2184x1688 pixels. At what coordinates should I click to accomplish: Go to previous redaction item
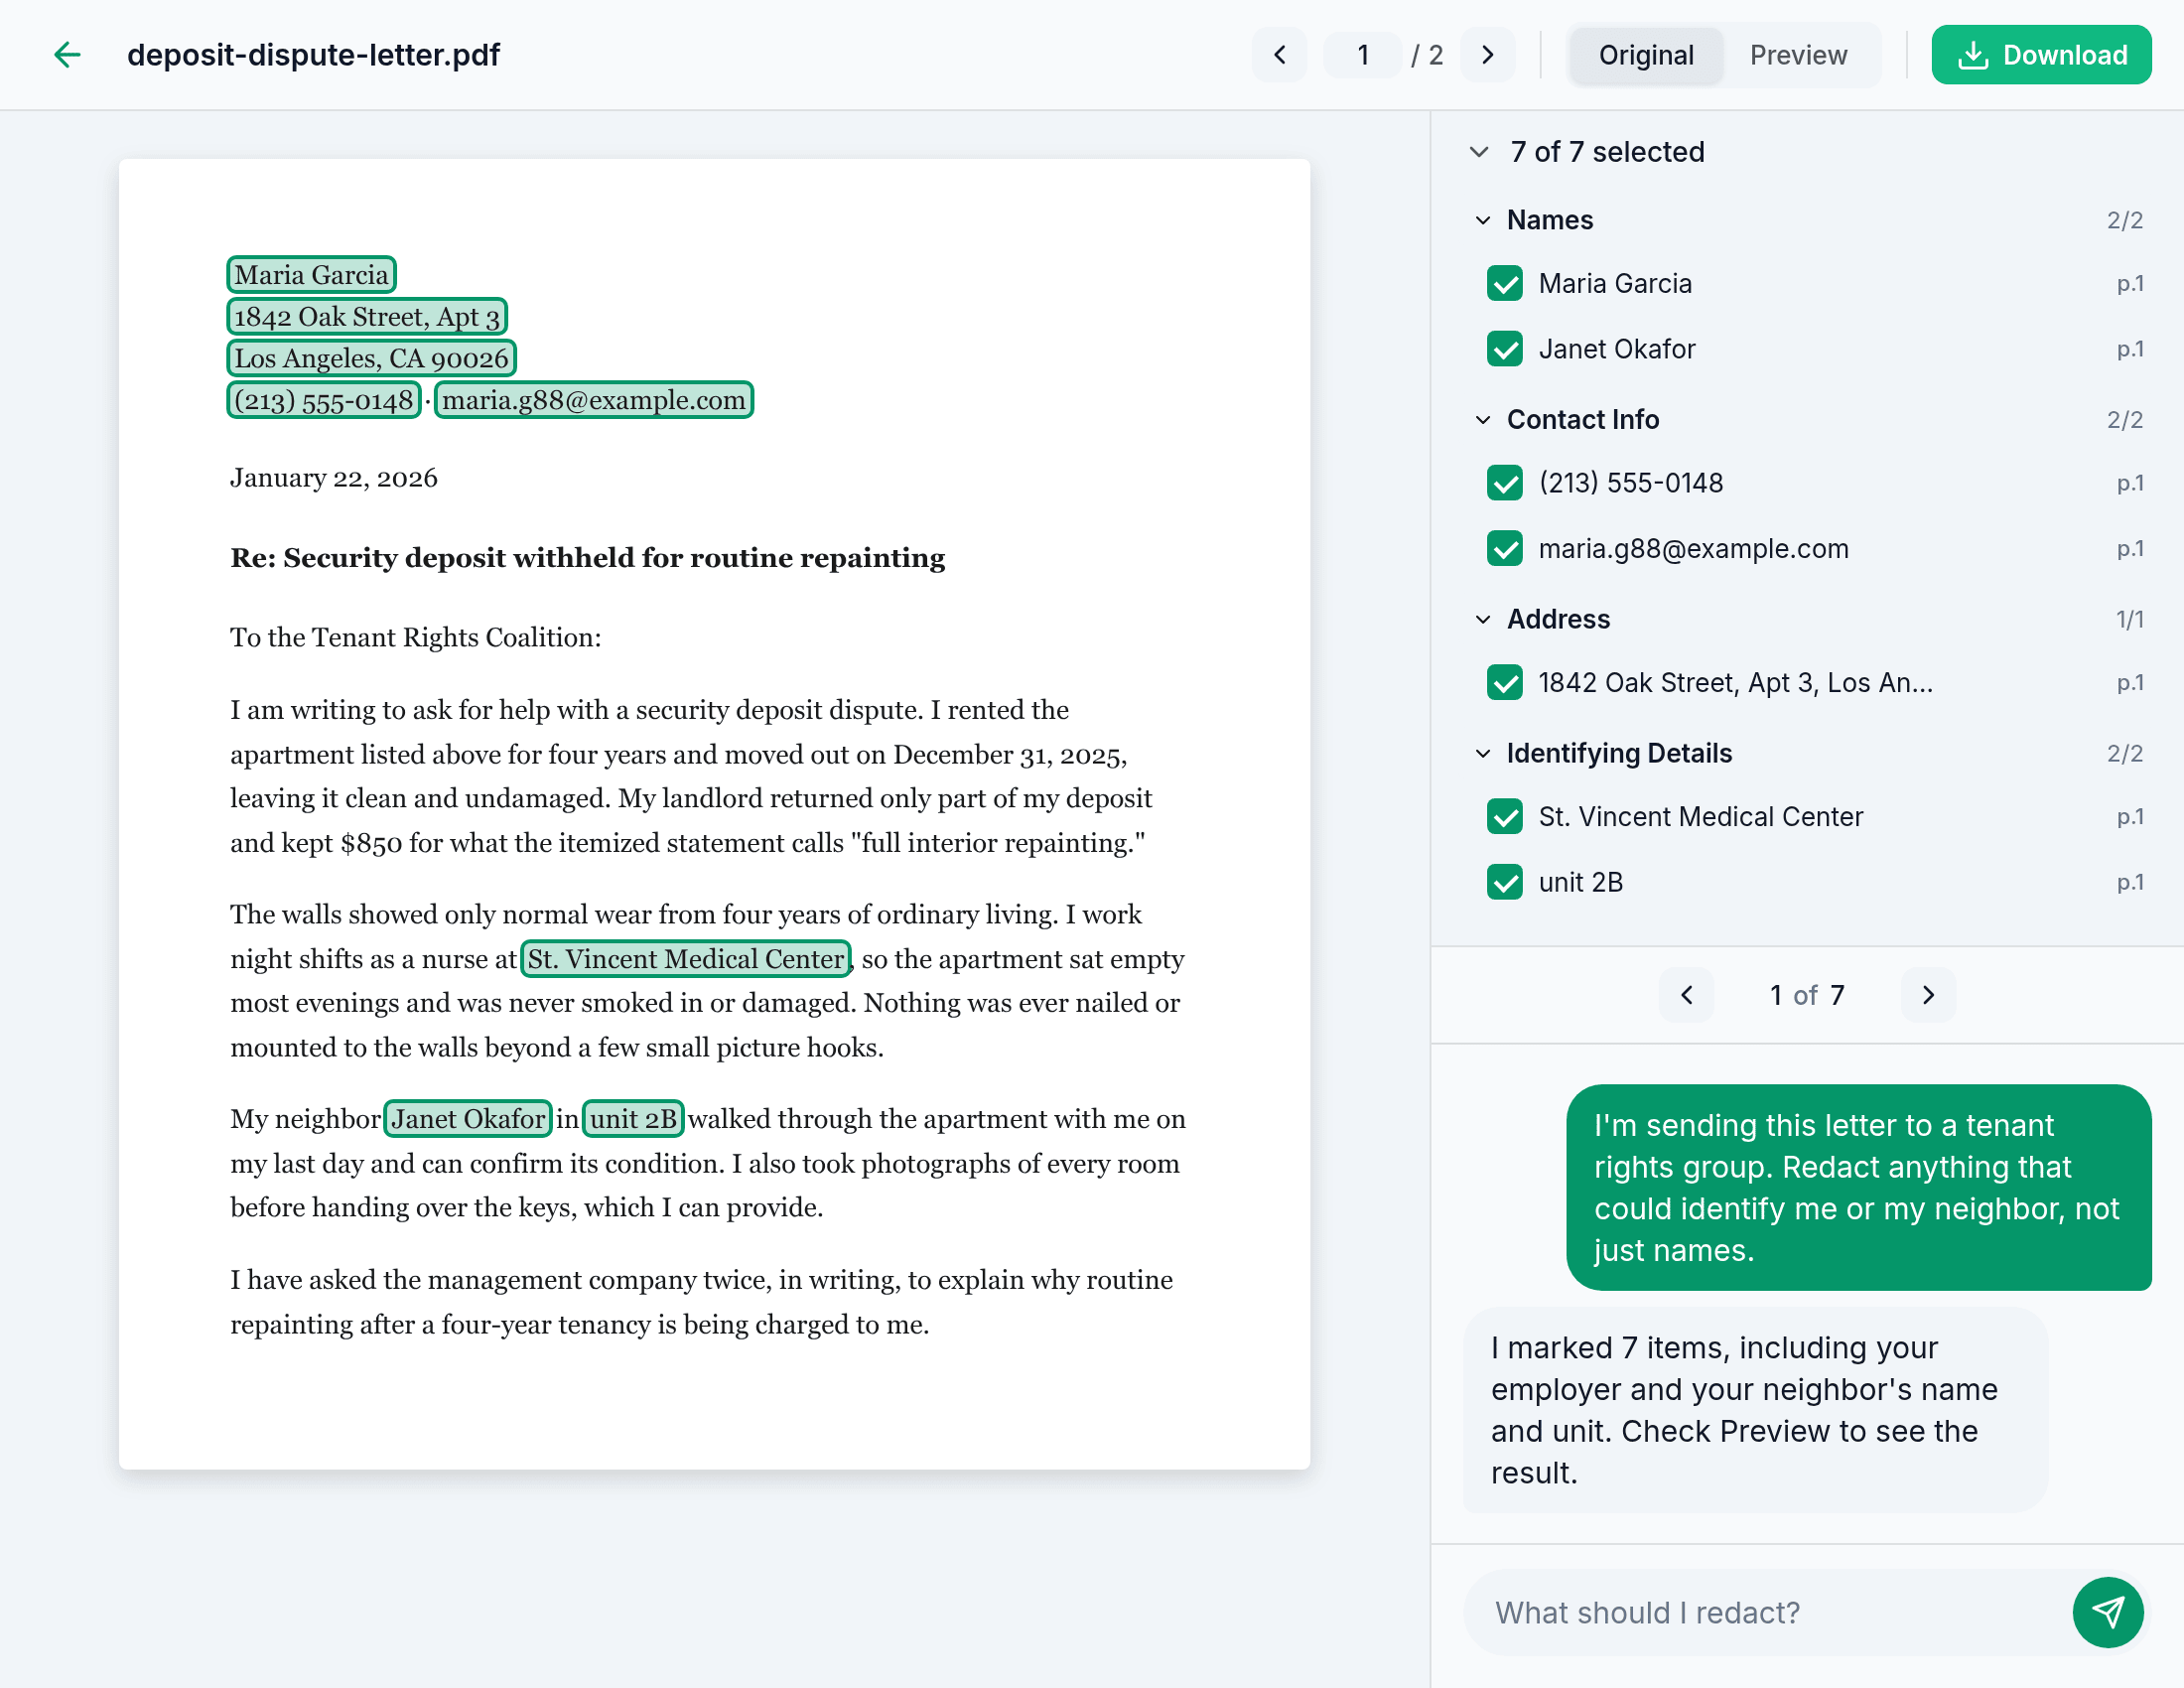[x=1686, y=996]
